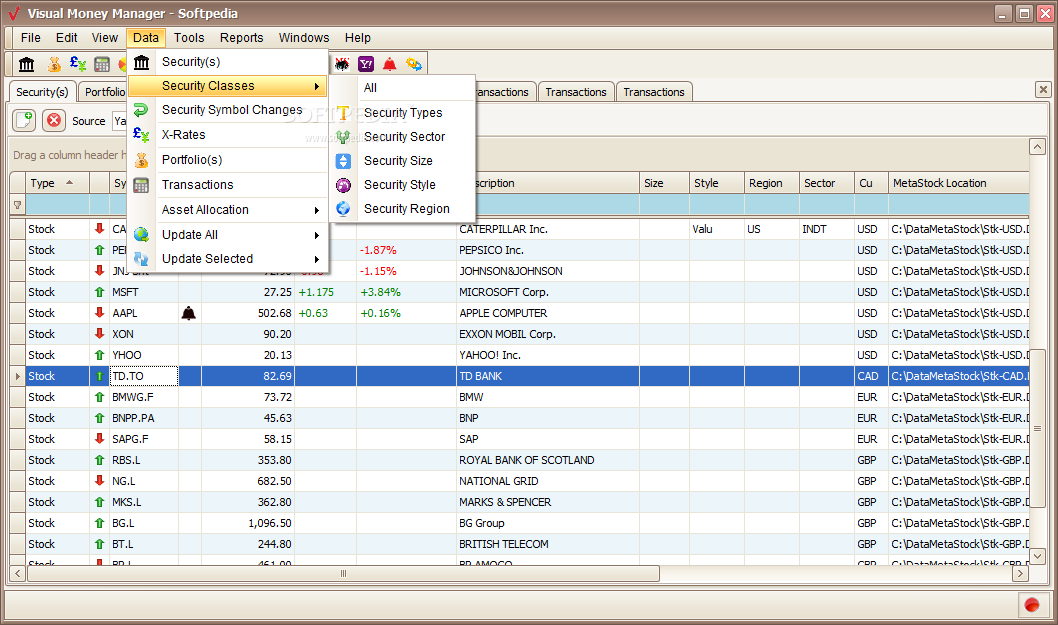Click the money bag icon beside Portfolio(s) menu item
The height and width of the screenshot is (625, 1058).
pos(141,160)
